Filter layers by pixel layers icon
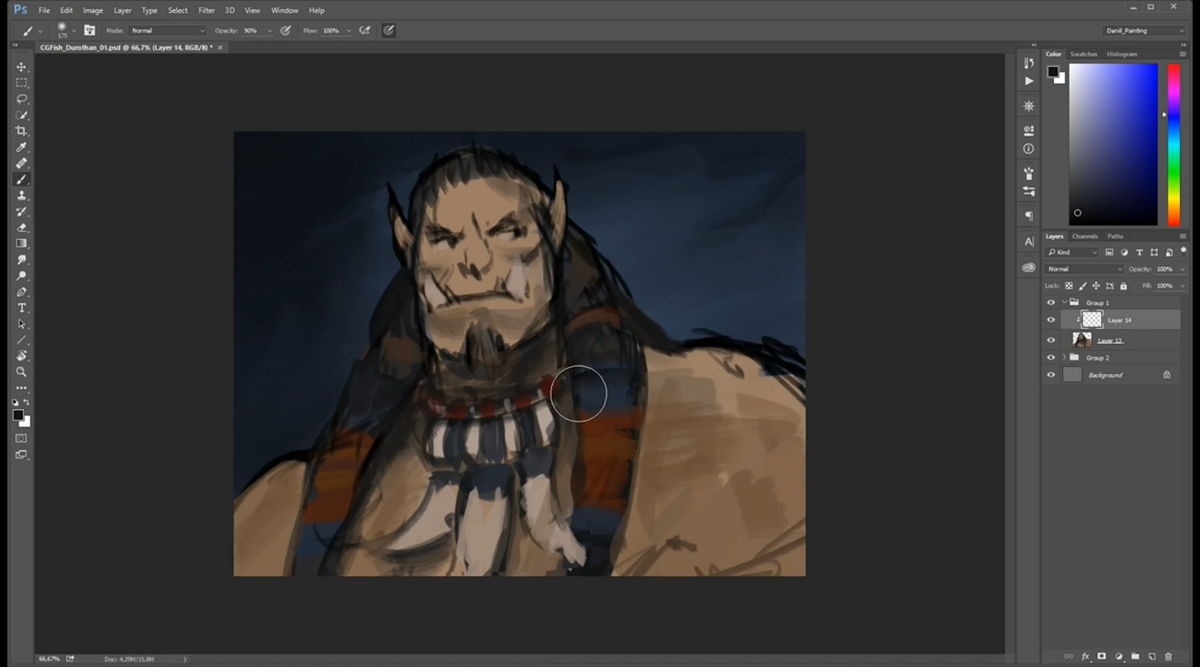The width and height of the screenshot is (1200, 667). (x=1109, y=252)
